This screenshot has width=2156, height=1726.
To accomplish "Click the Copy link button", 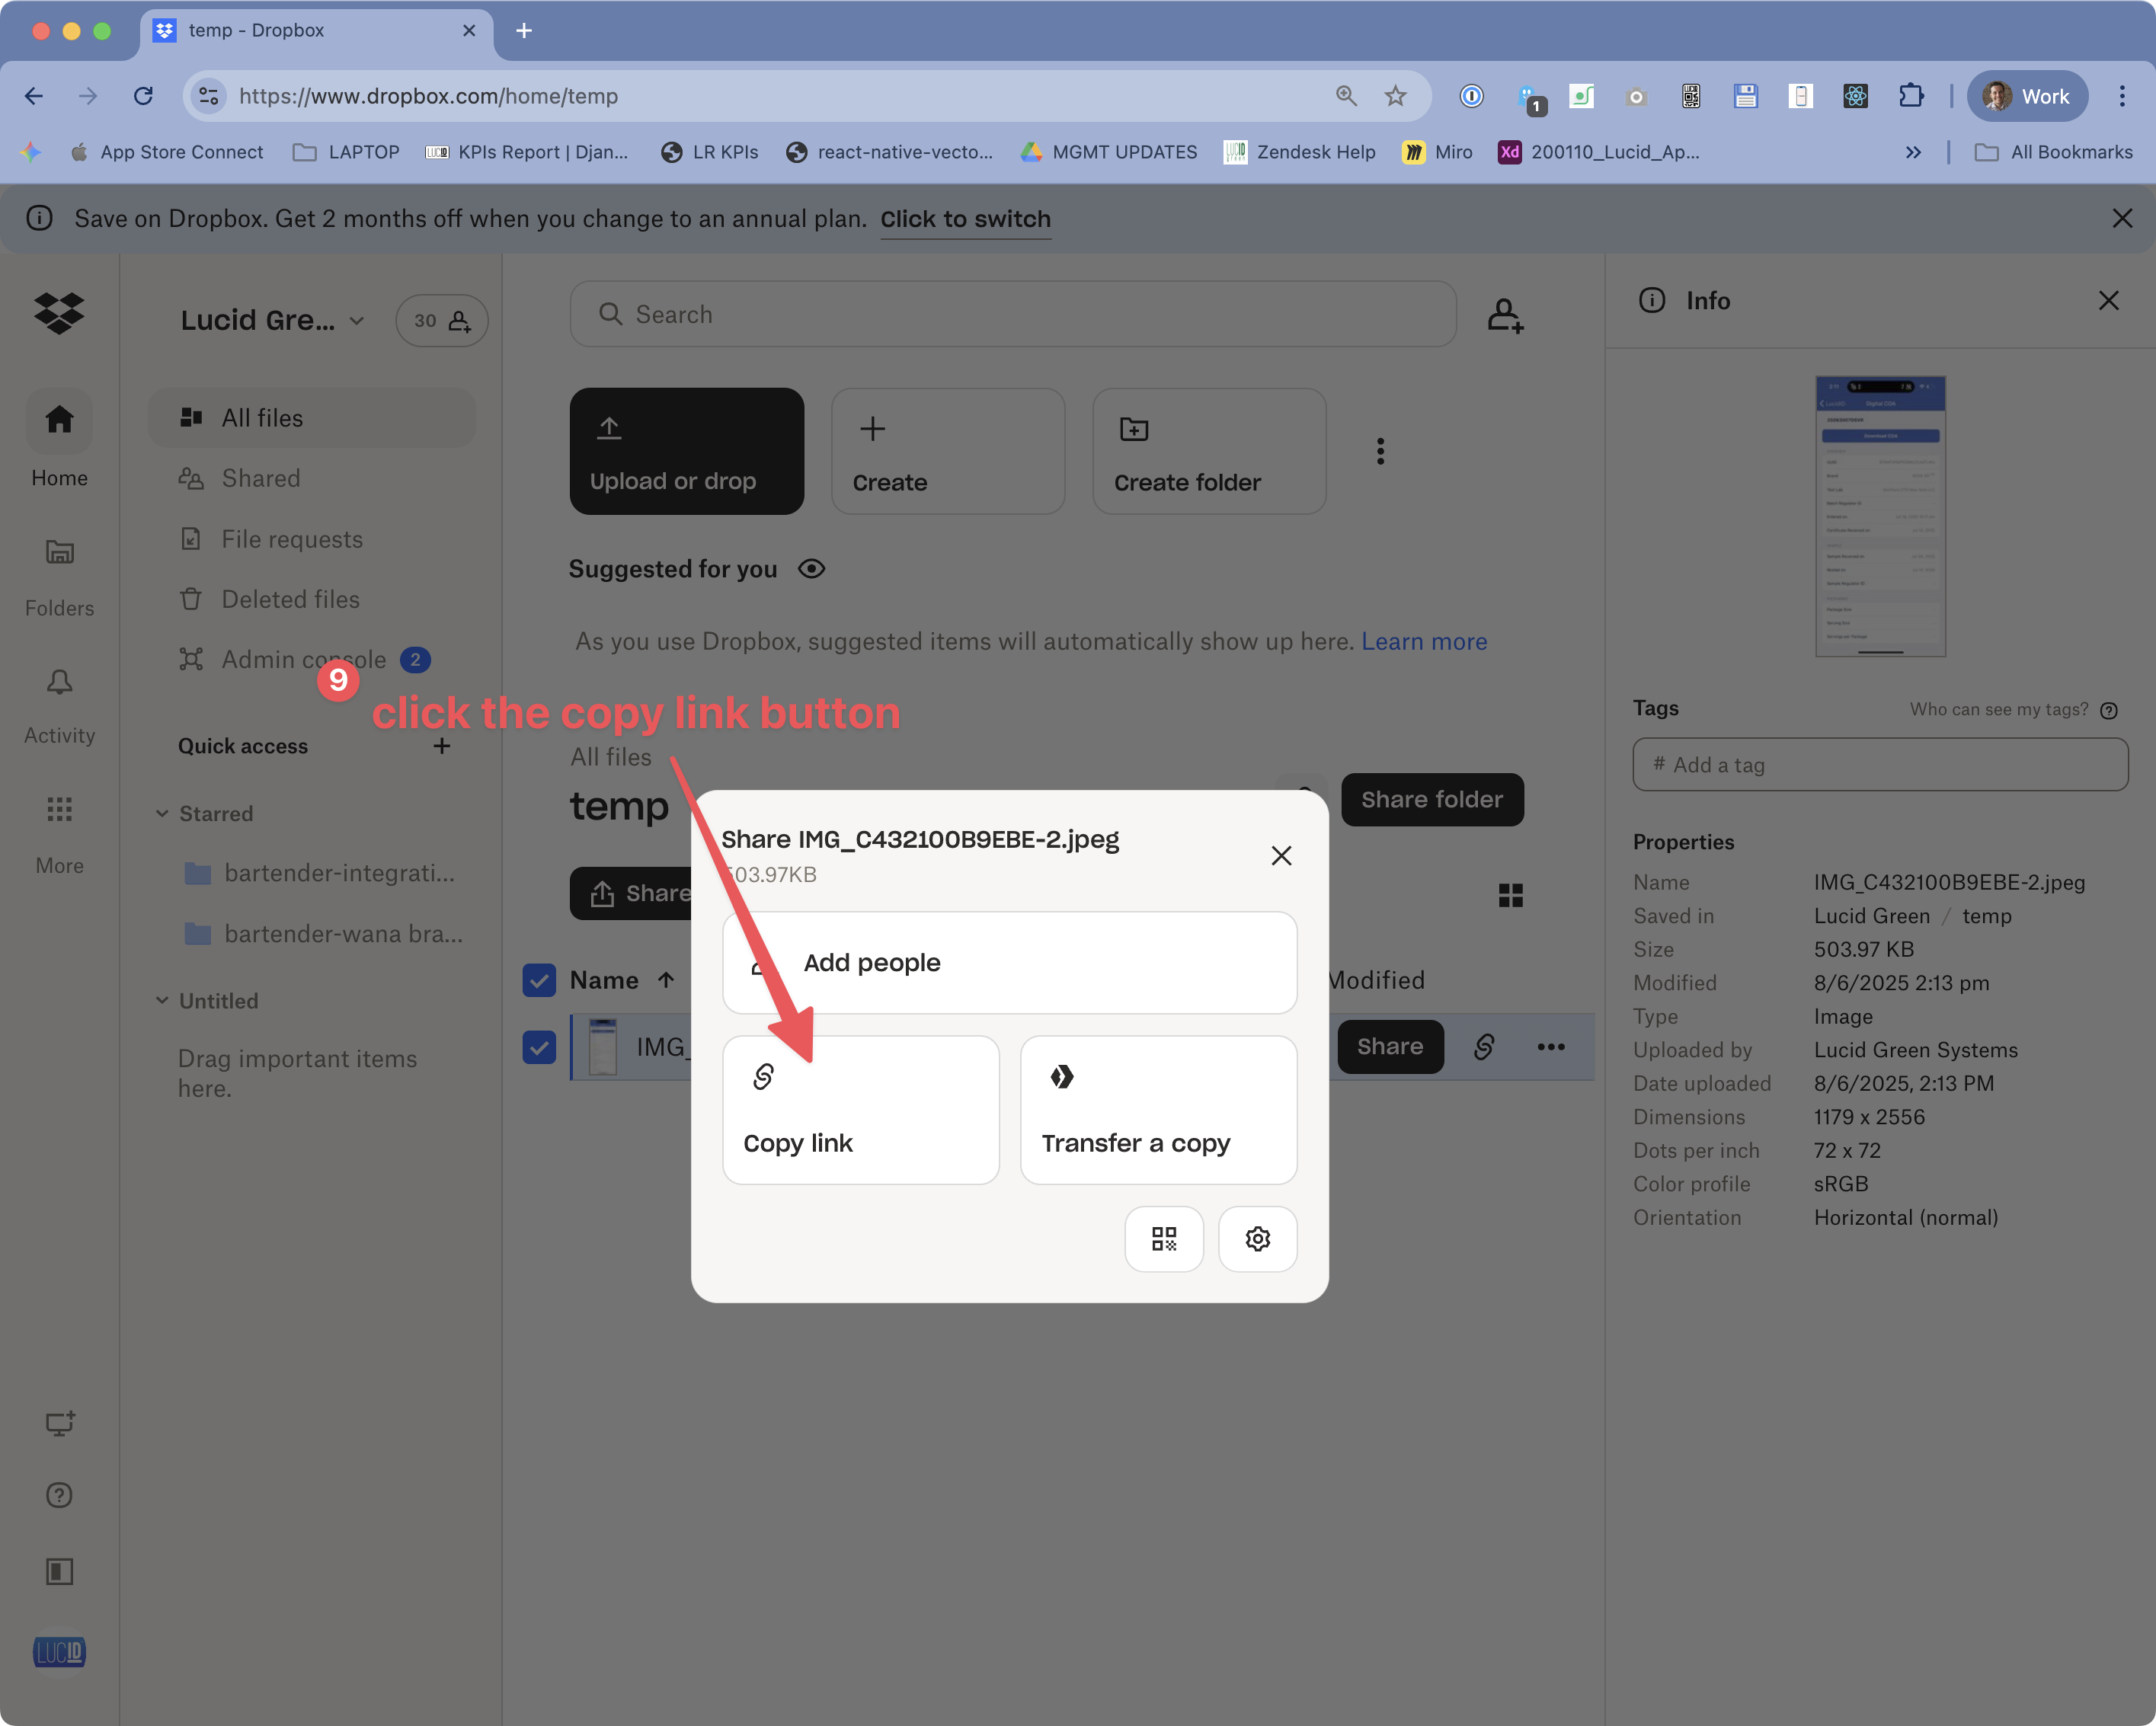I will coord(860,1110).
